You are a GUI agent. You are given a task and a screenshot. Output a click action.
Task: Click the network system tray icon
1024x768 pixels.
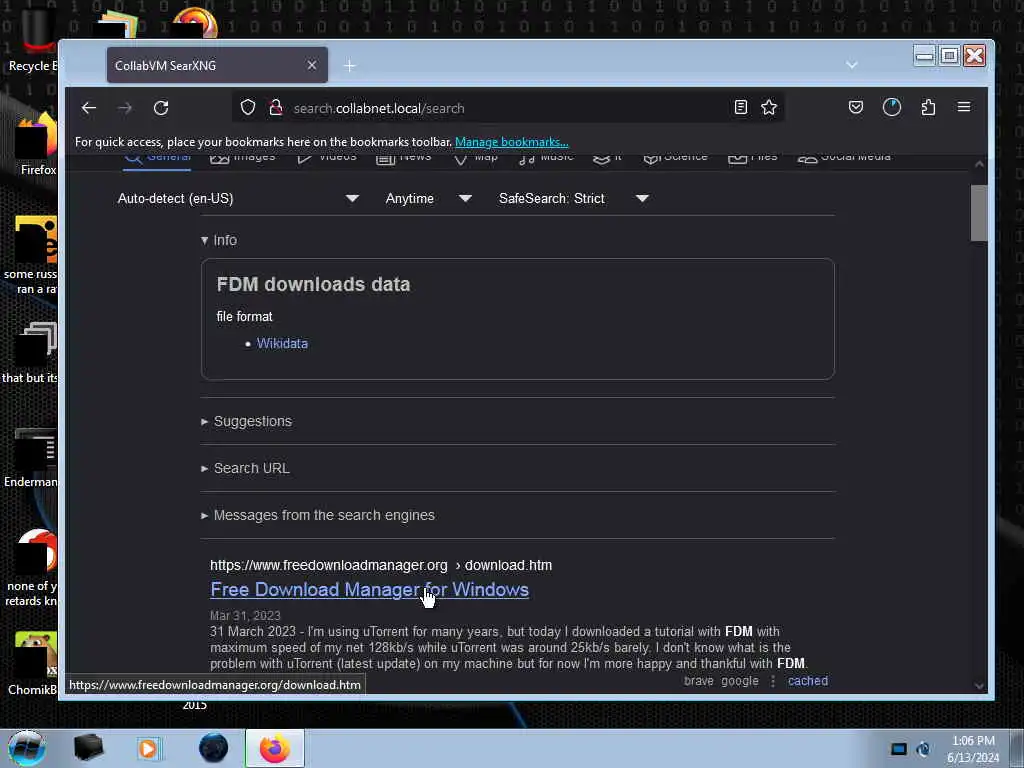click(923, 749)
